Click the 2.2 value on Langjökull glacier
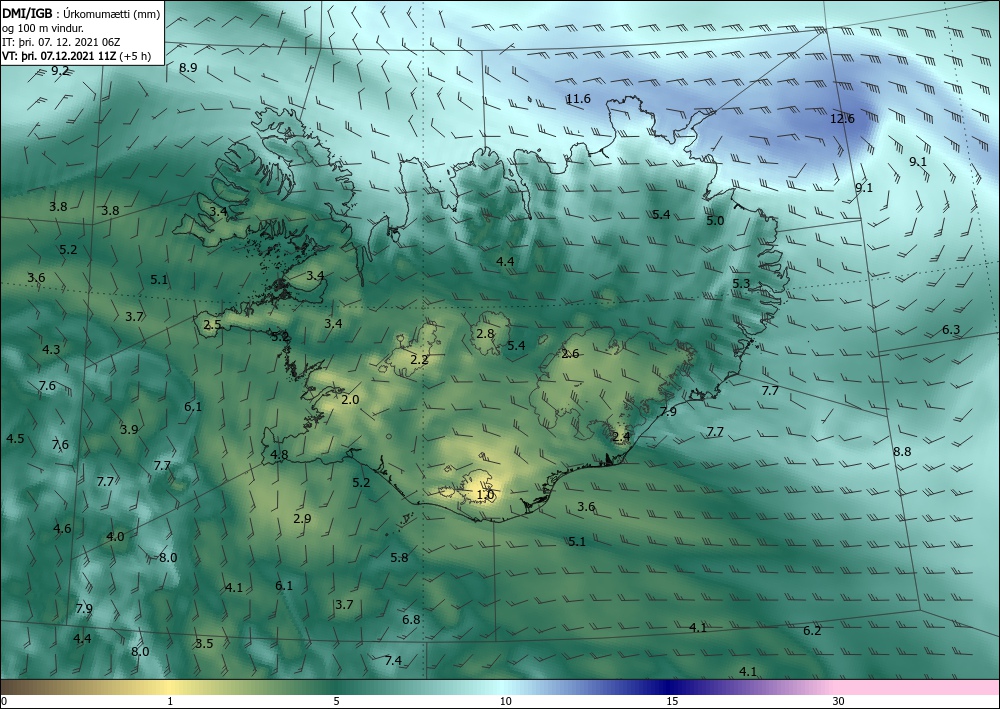The width and height of the screenshot is (1000, 709). (x=419, y=360)
